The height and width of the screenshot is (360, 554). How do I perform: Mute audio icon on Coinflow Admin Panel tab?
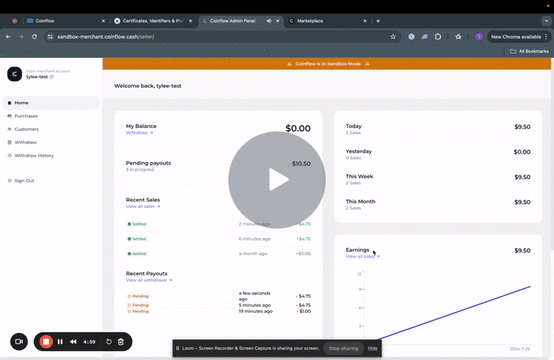coord(269,21)
